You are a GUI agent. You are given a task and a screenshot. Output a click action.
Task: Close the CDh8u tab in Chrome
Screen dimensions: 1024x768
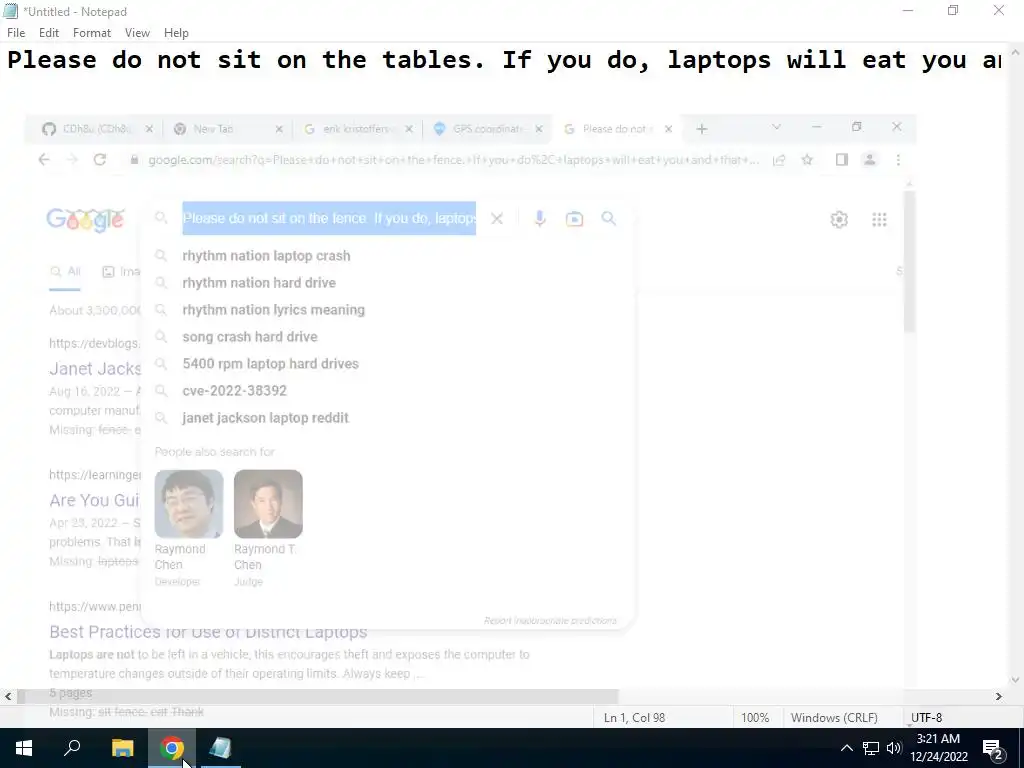coord(149,129)
